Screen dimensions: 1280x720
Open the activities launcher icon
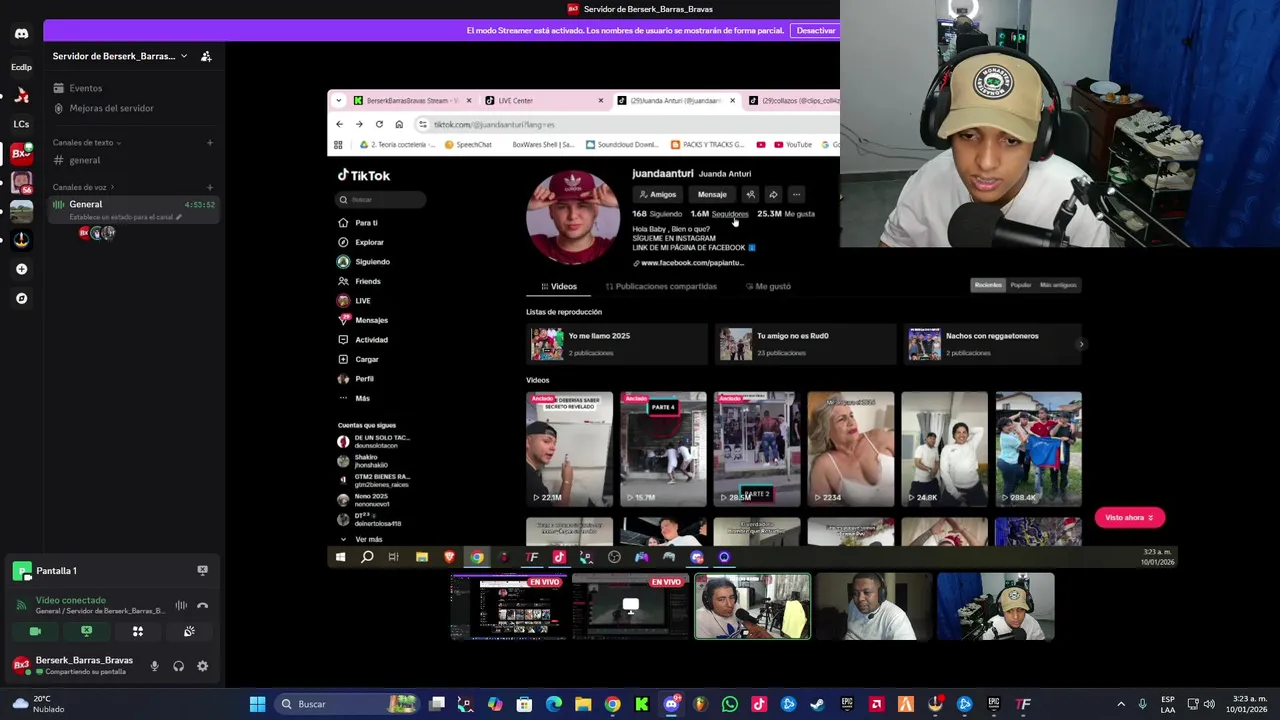[138, 631]
